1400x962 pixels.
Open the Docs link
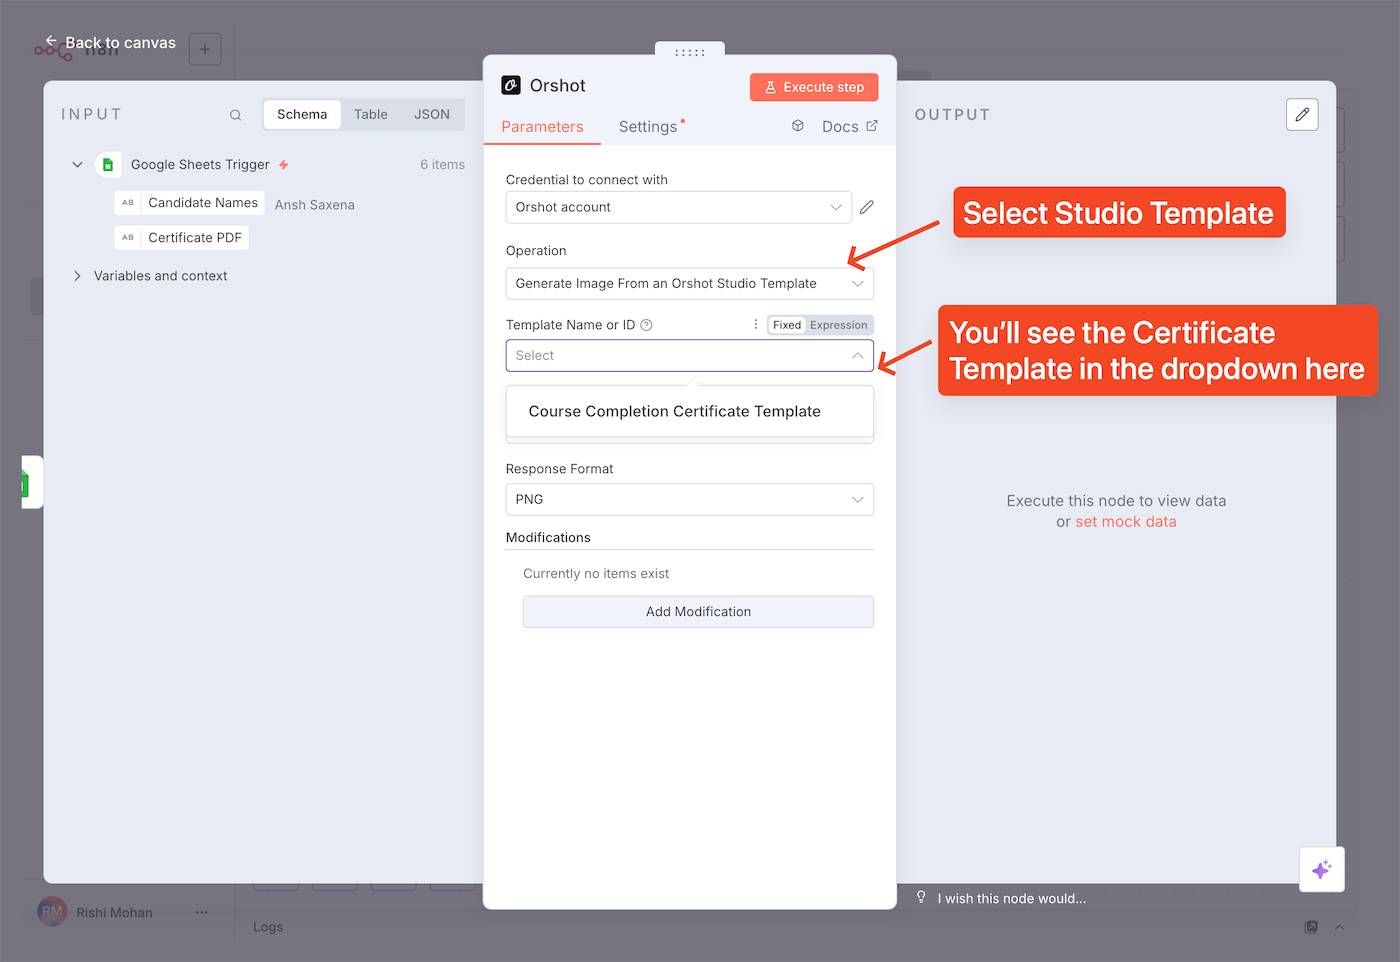point(850,127)
